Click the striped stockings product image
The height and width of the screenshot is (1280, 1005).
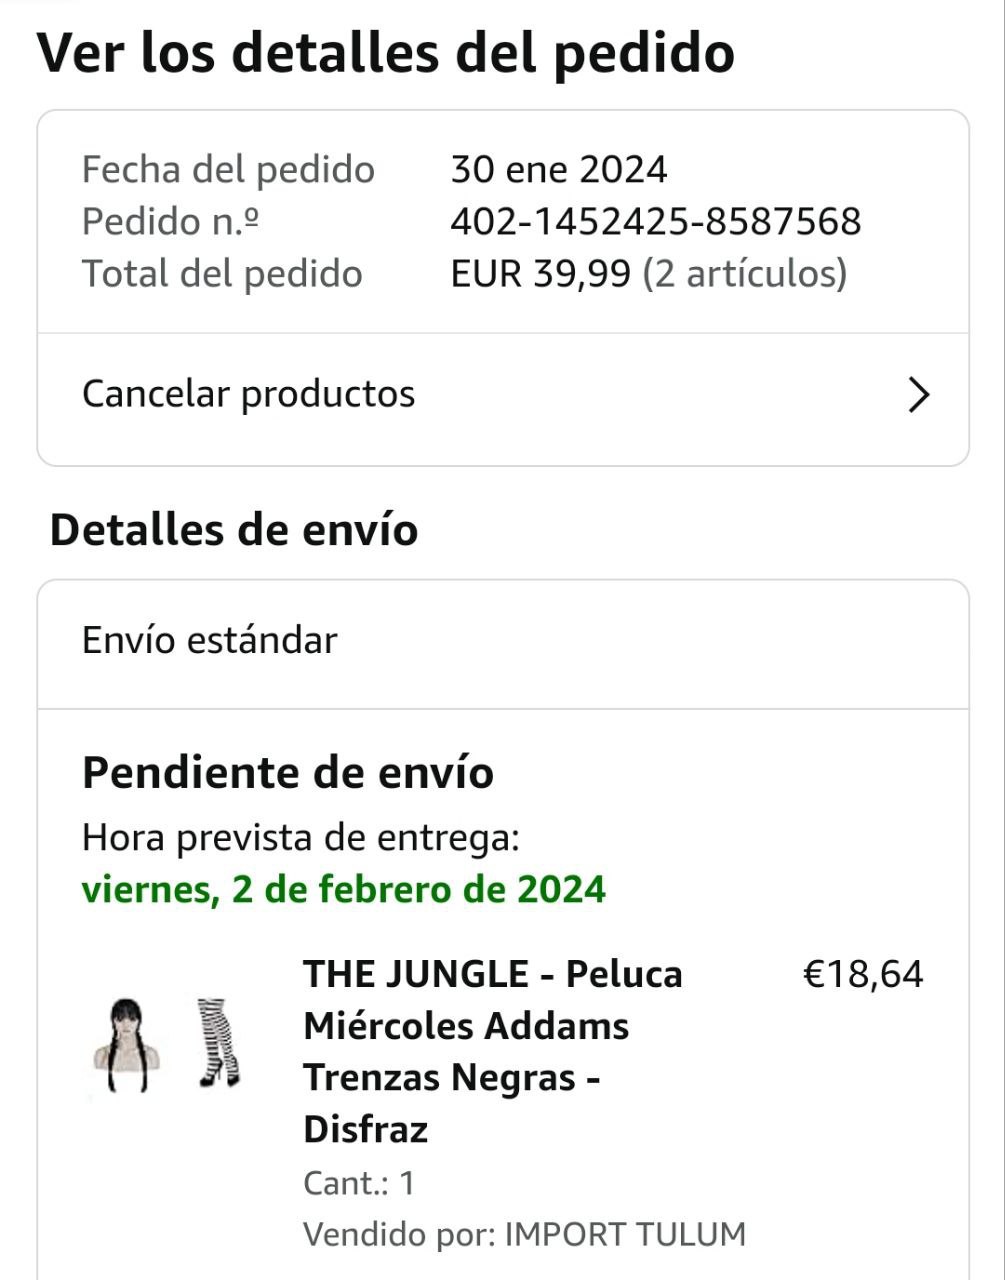point(218,1043)
